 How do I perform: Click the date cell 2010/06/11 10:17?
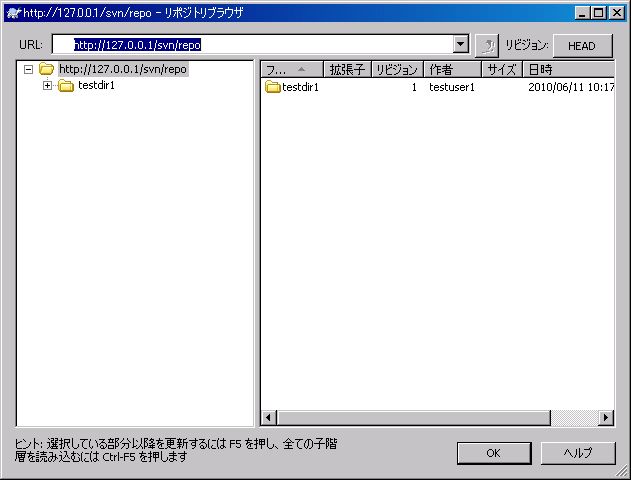571,87
